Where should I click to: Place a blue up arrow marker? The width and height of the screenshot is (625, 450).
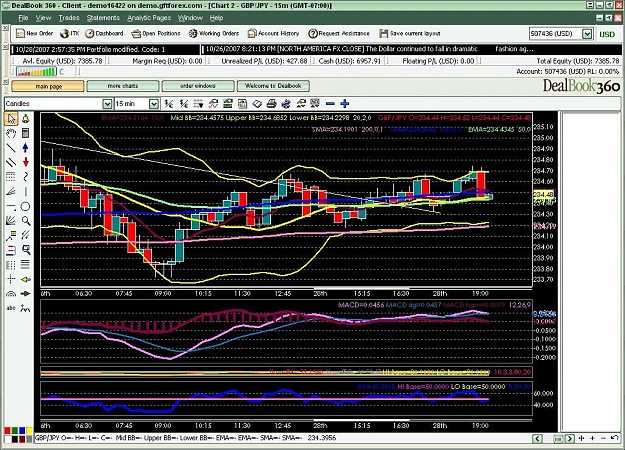pos(26,148)
